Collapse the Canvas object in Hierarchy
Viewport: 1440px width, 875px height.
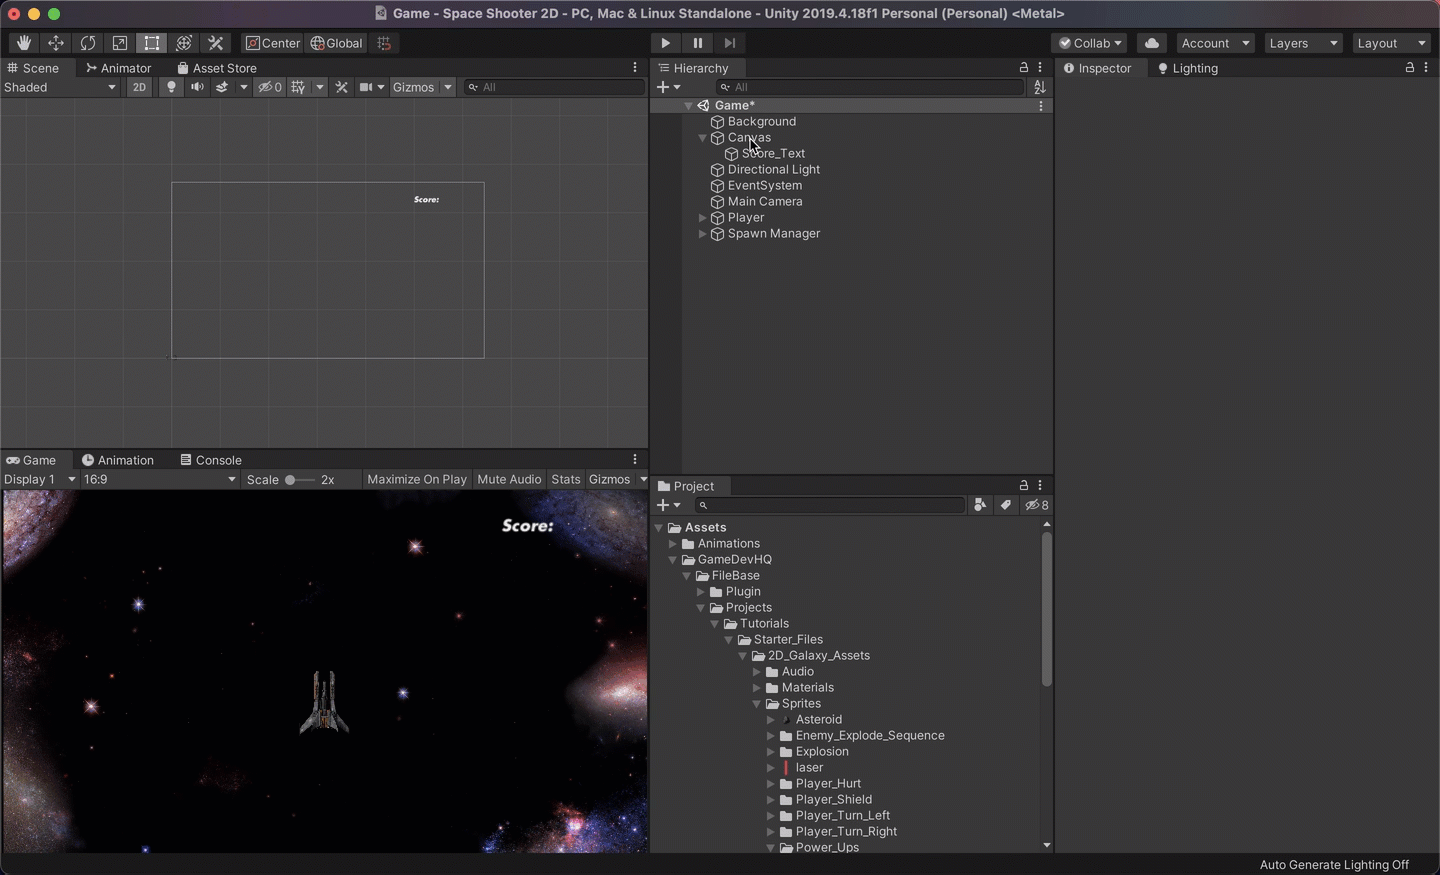[702, 138]
